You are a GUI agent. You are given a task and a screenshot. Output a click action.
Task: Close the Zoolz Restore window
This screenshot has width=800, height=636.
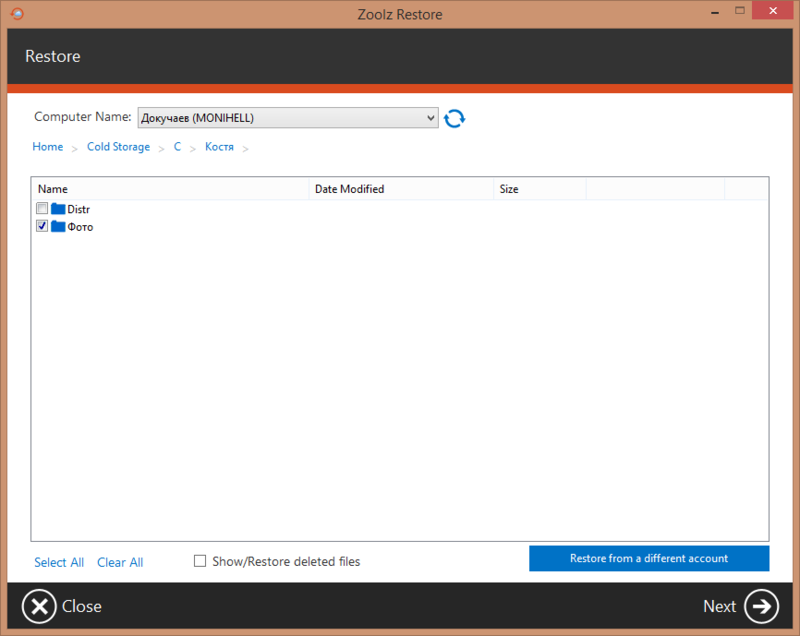pos(772,11)
